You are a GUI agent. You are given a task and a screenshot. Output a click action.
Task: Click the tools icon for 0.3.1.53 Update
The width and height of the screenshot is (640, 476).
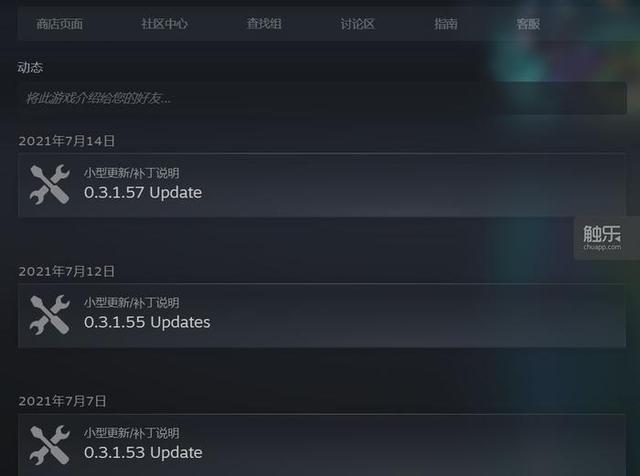(x=50, y=445)
